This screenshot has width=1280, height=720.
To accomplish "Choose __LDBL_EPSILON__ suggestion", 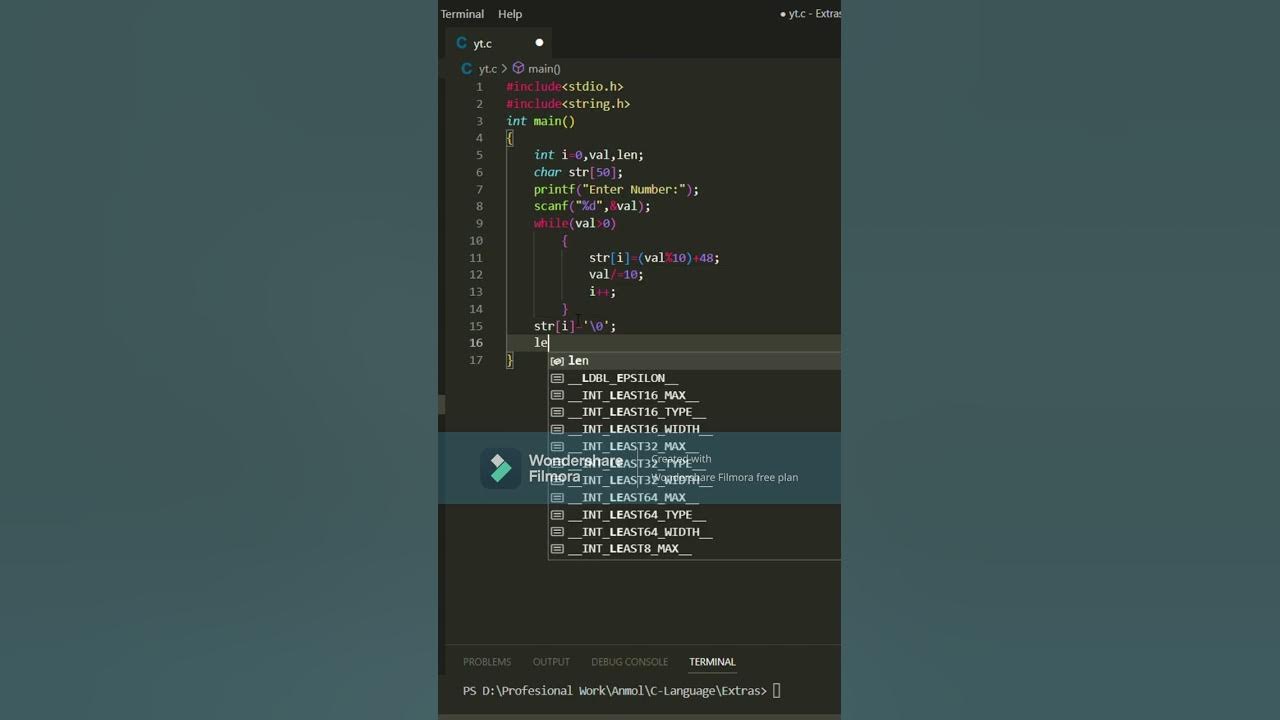I will tap(694, 378).
